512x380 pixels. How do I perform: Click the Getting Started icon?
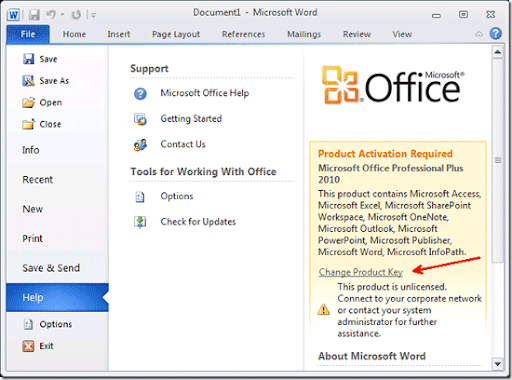(140, 119)
